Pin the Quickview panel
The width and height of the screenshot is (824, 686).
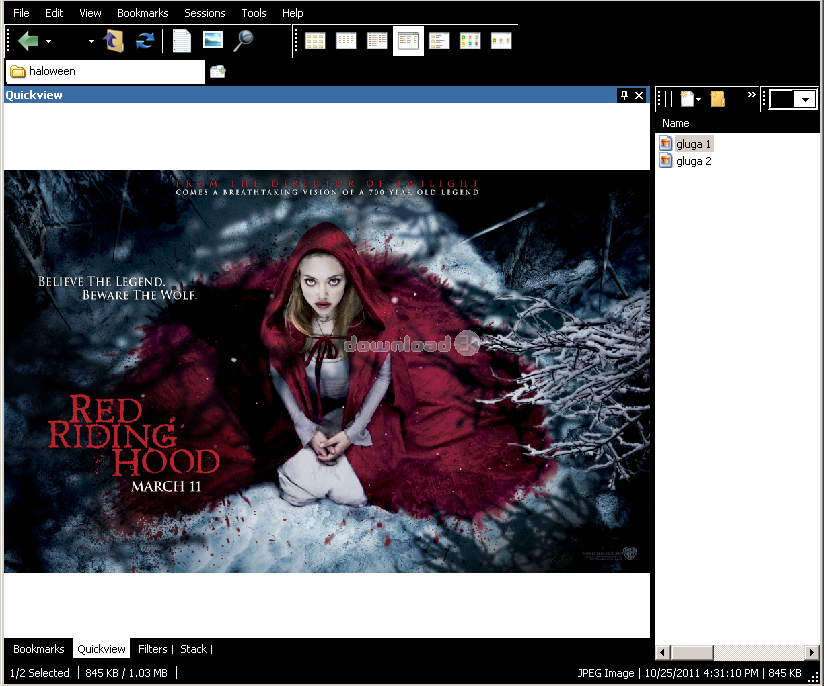(624, 95)
